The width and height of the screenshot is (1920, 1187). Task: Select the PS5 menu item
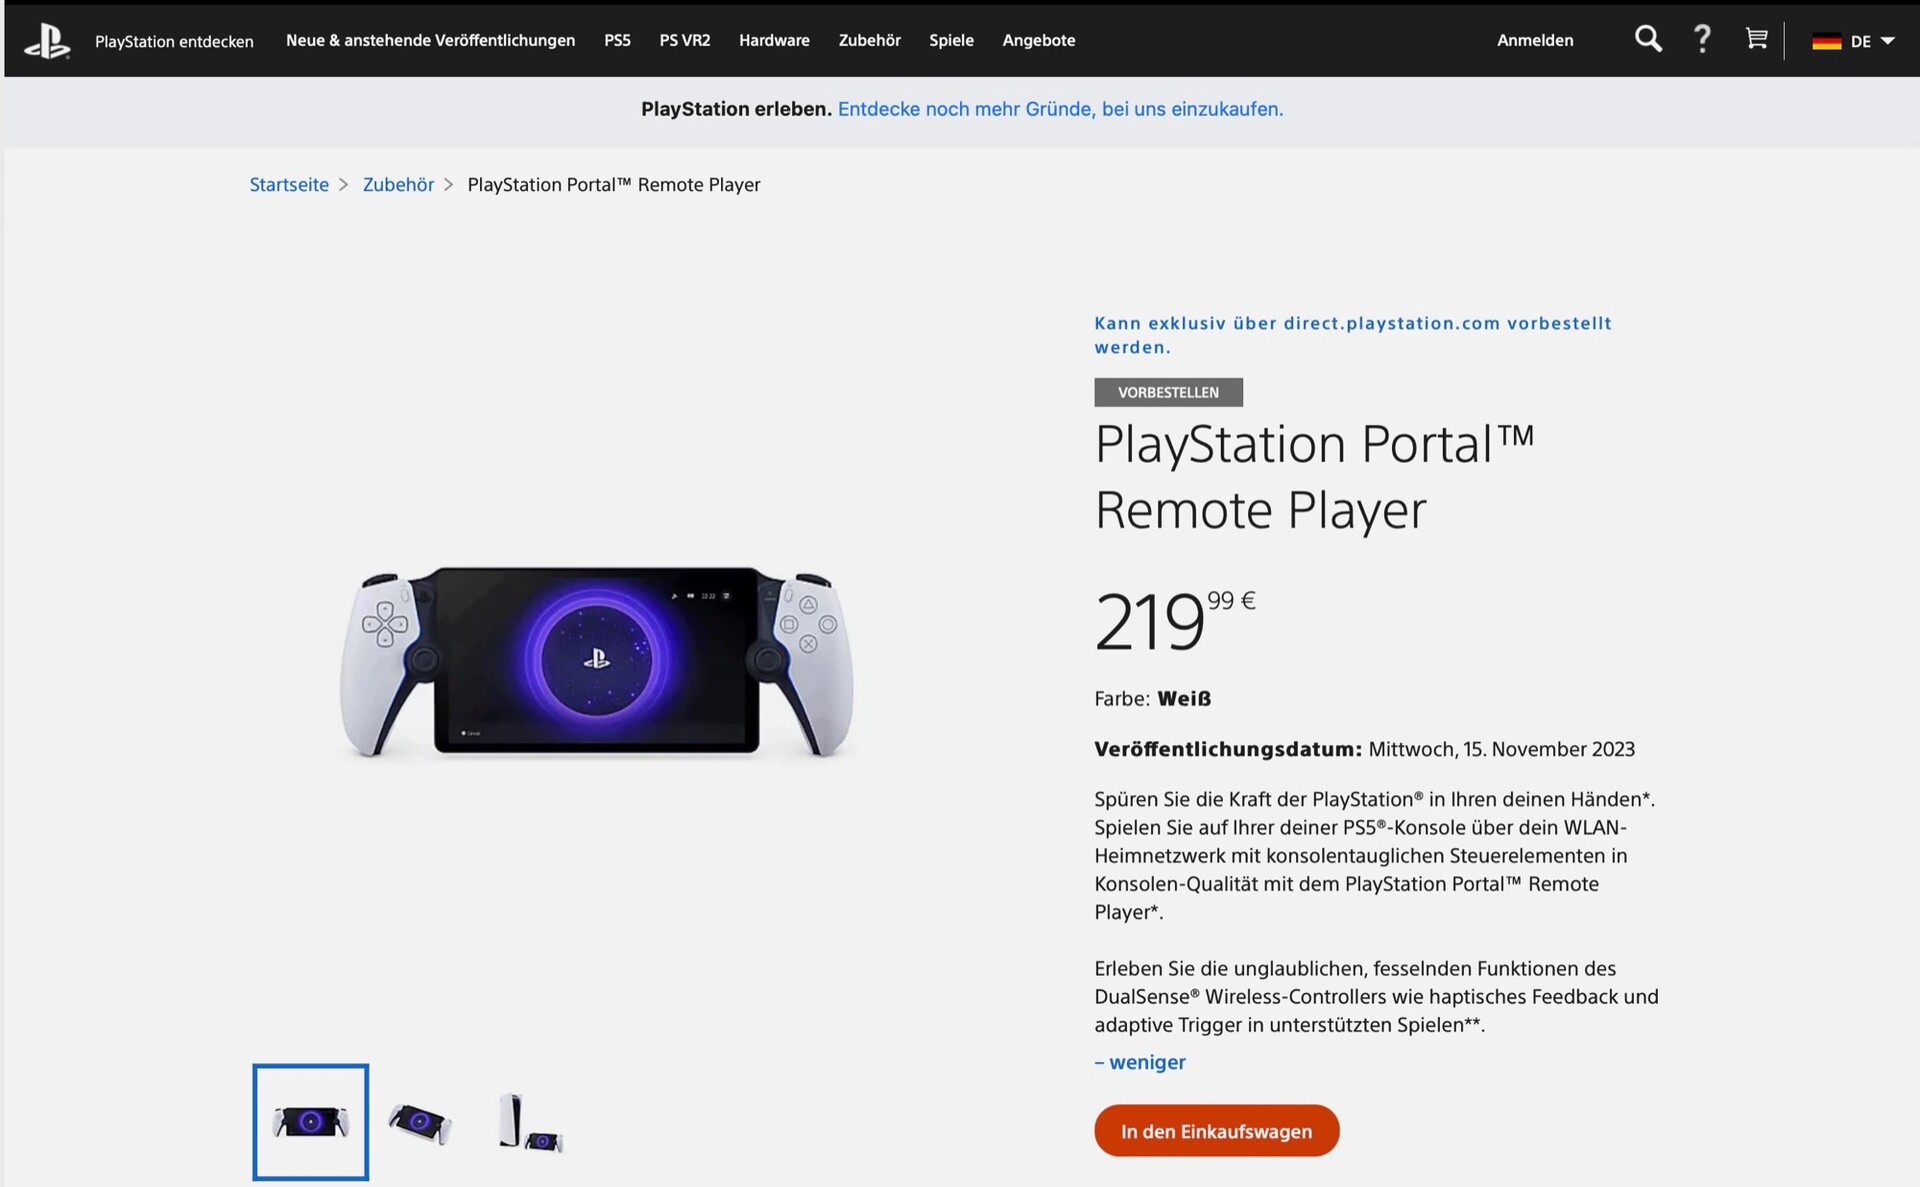pyautogui.click(x=617, y=40)
